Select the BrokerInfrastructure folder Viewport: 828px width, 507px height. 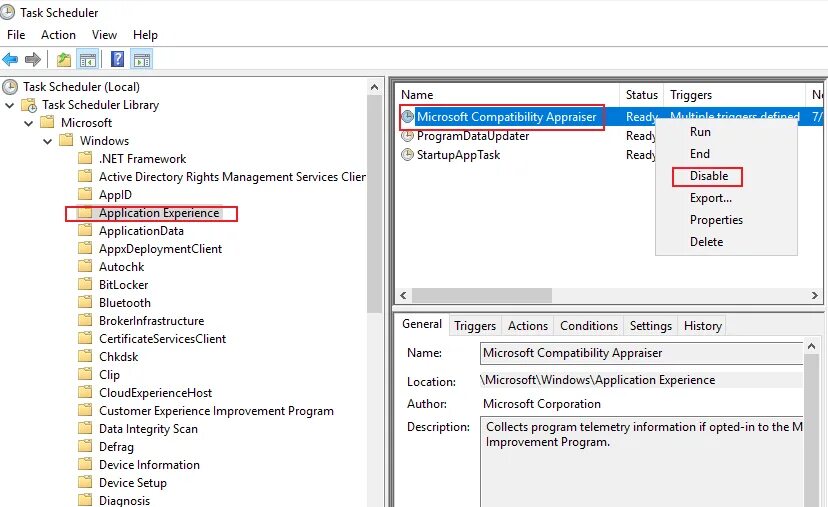(152, 321)
